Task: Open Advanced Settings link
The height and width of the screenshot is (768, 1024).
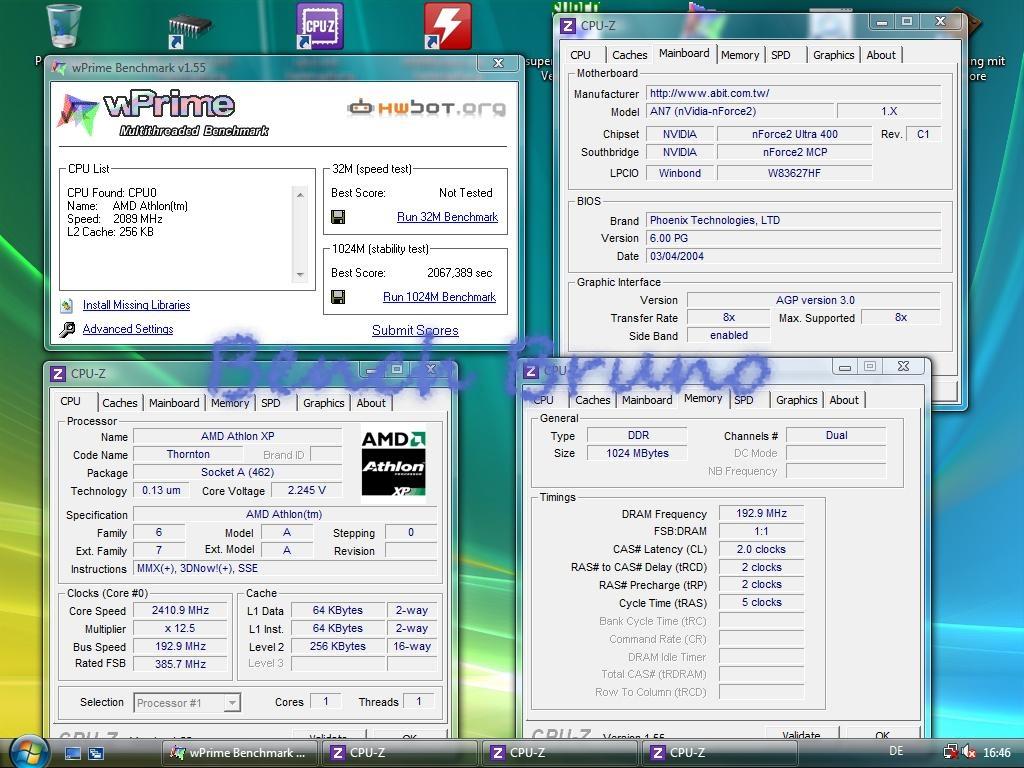Action: click(x=128, y=329)
